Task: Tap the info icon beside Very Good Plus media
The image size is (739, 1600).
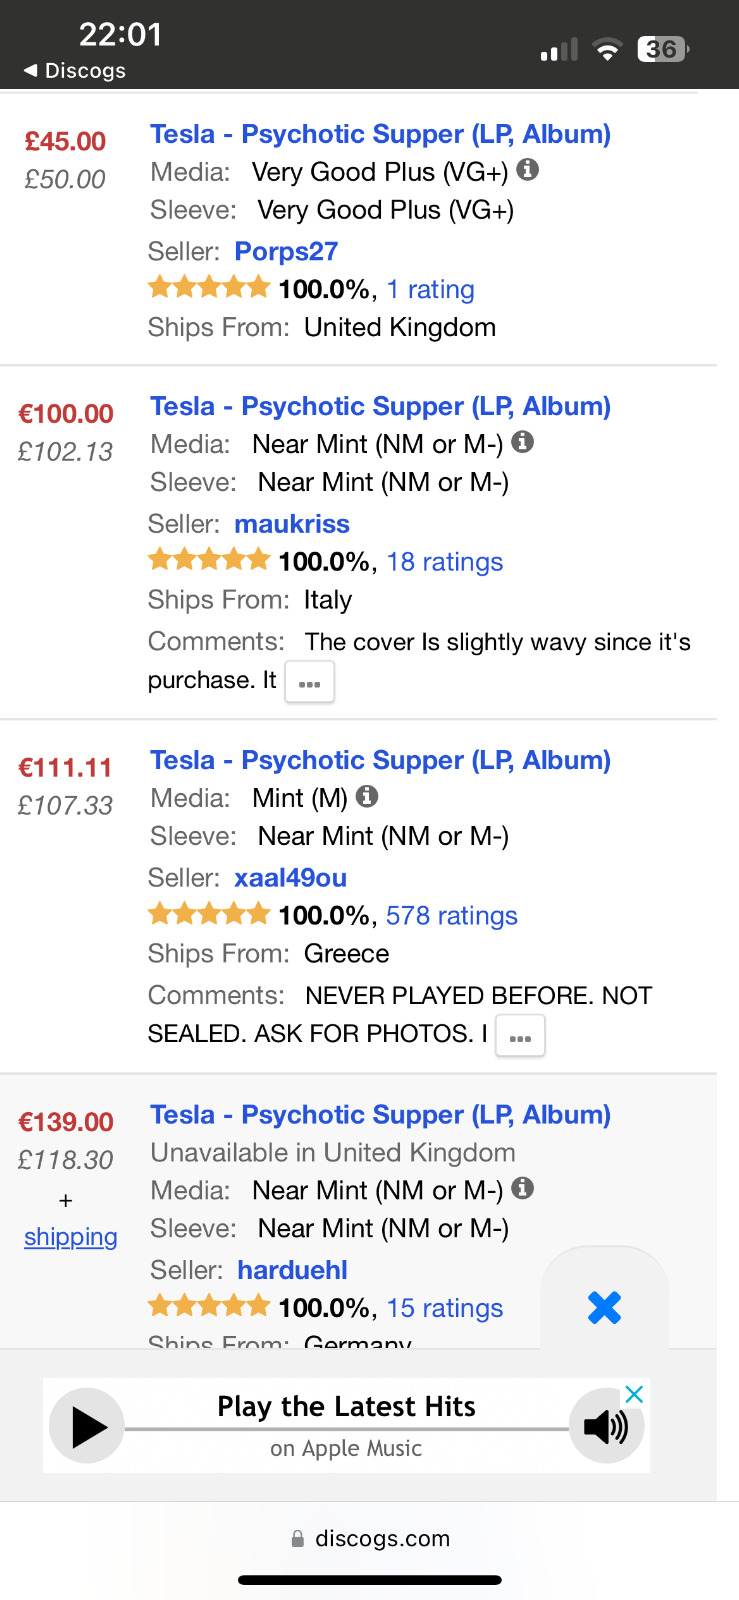Action: [x=528, y=170]
